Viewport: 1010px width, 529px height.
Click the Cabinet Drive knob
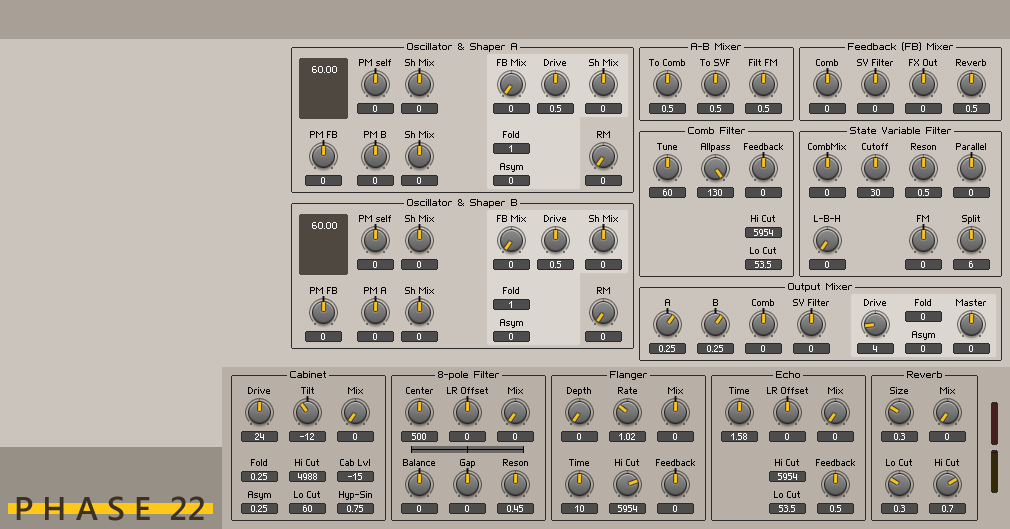coord(259,412)
